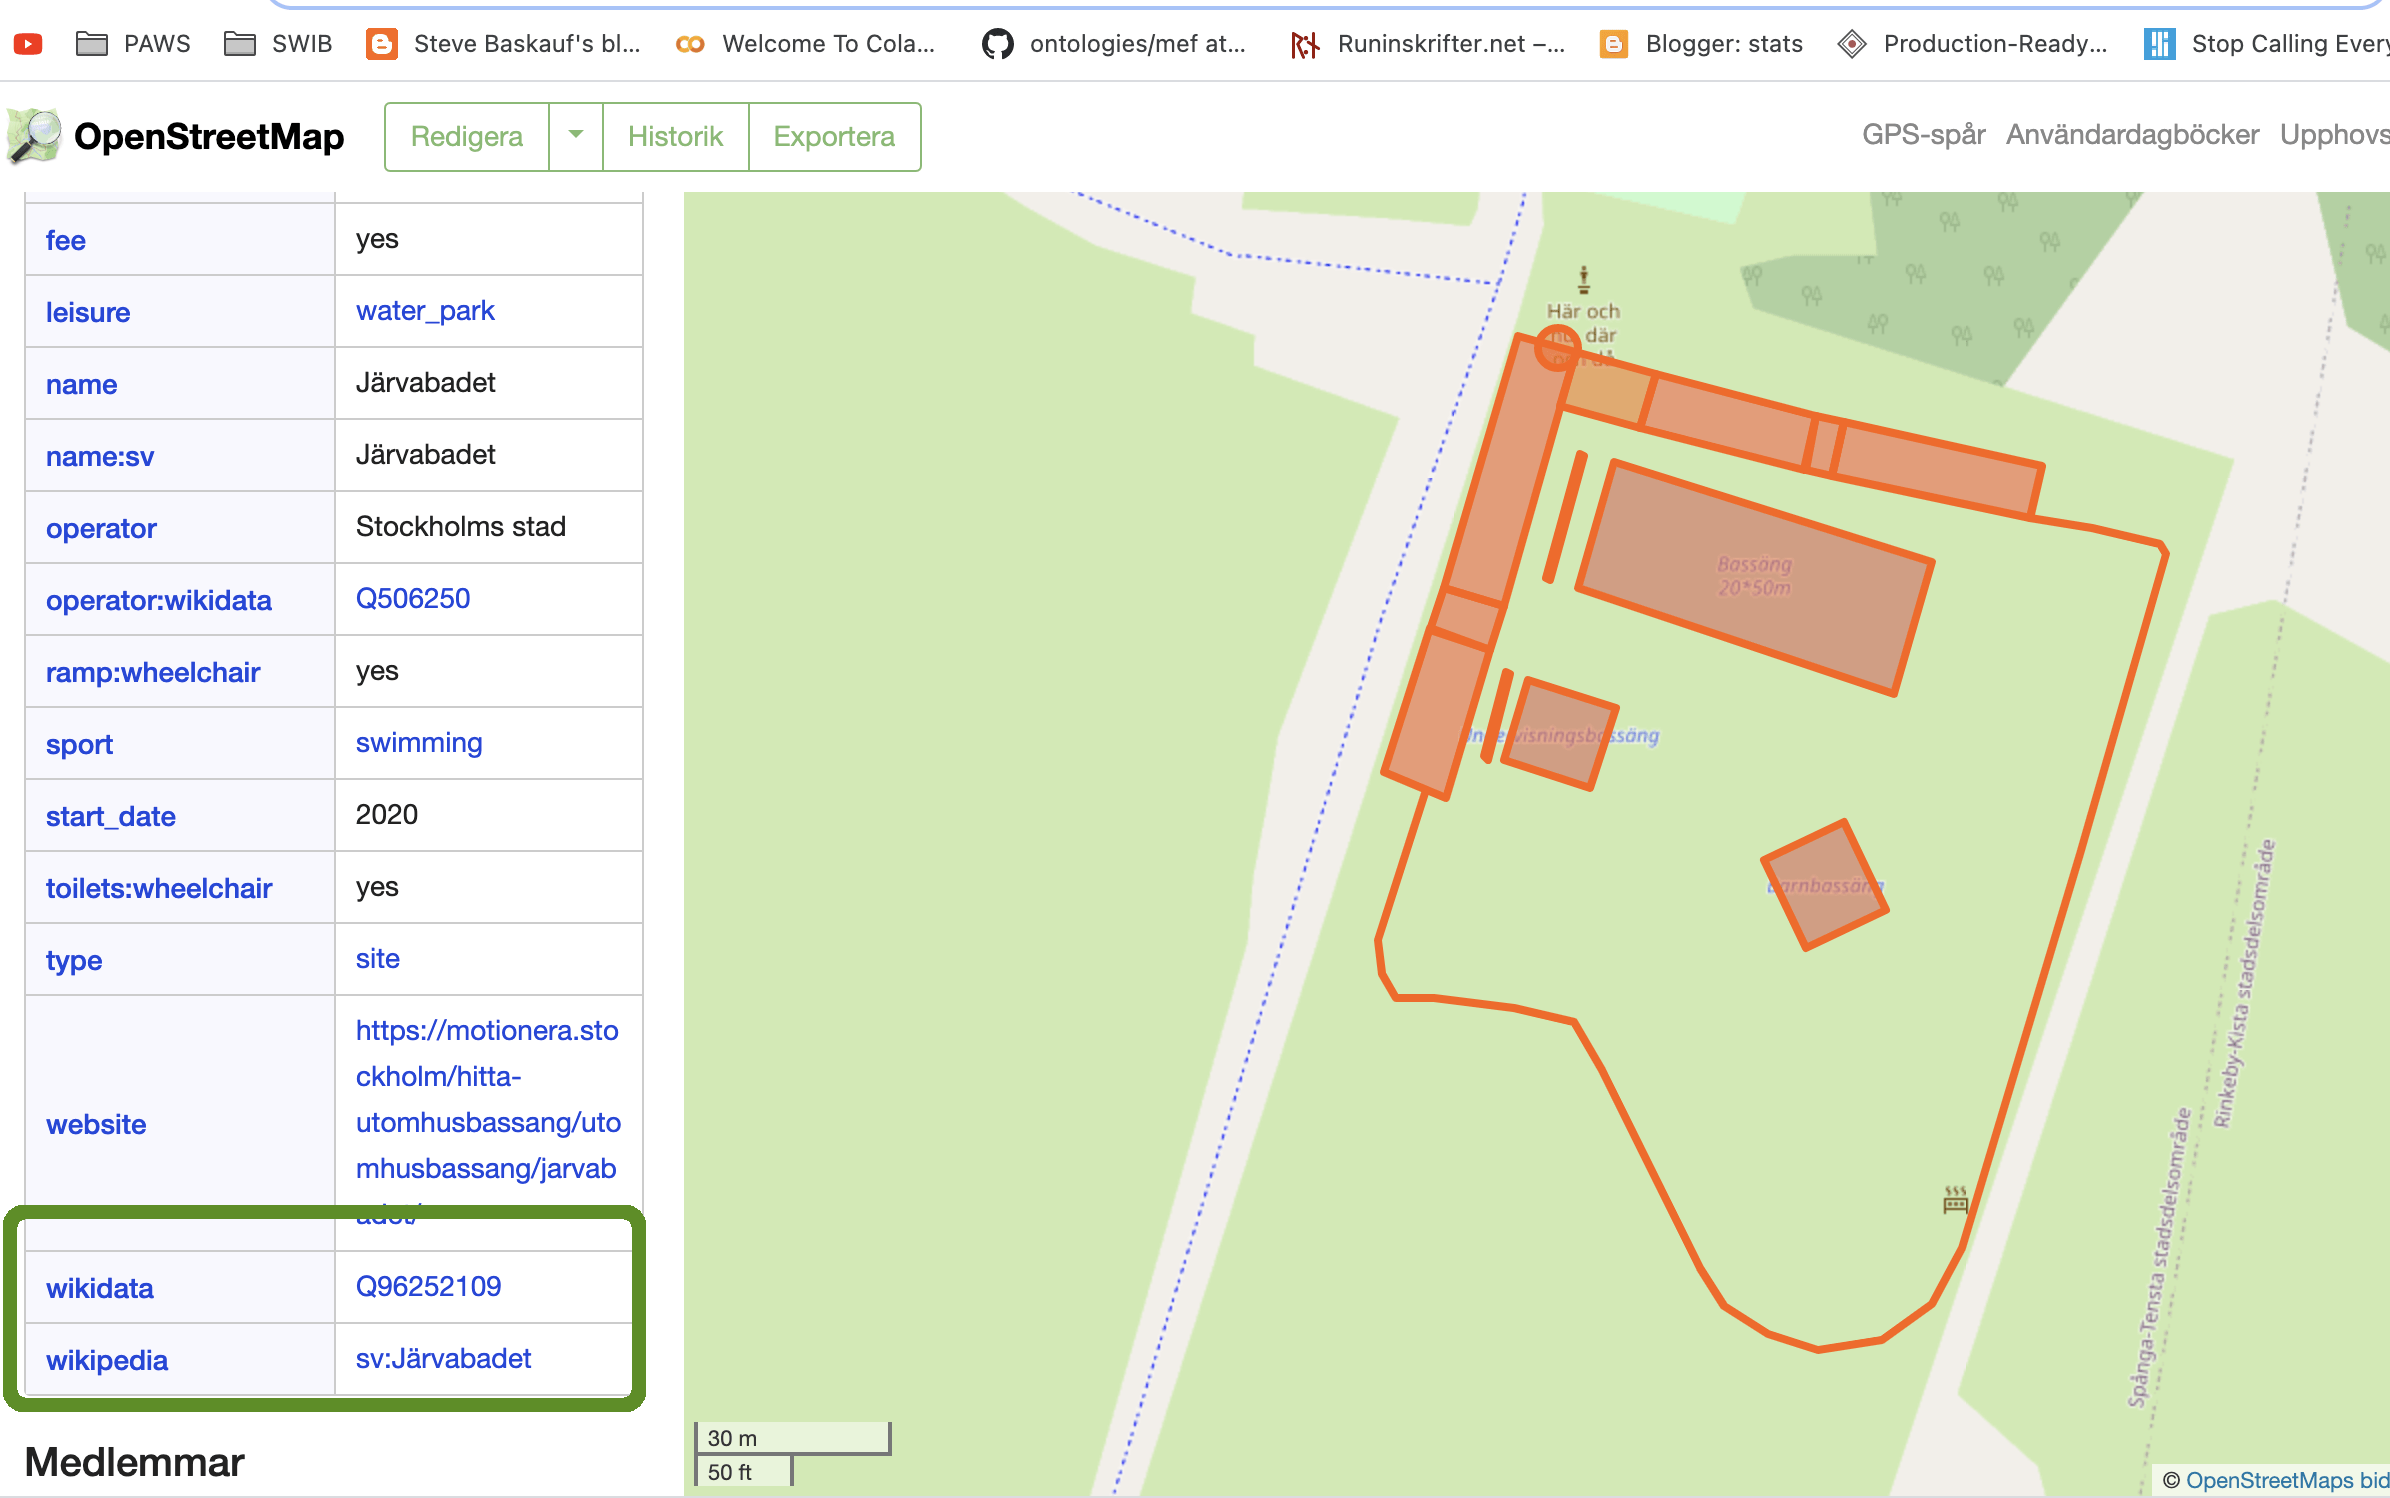Image resolution: width=2390 pixels, height=1498 pixels.
Task: Click the water_park tag value link
Action: [425, 311]
